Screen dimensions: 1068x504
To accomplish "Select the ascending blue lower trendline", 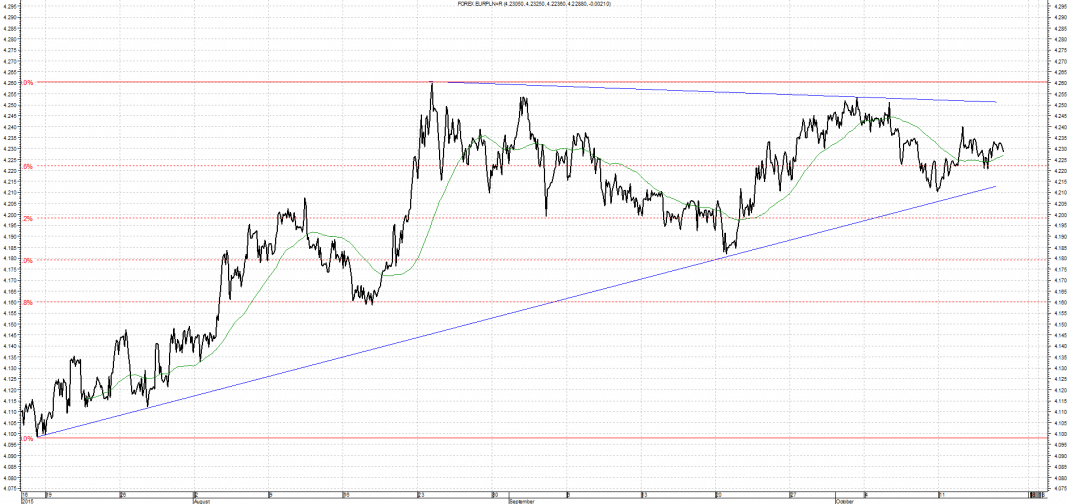I will click(518, 311).
